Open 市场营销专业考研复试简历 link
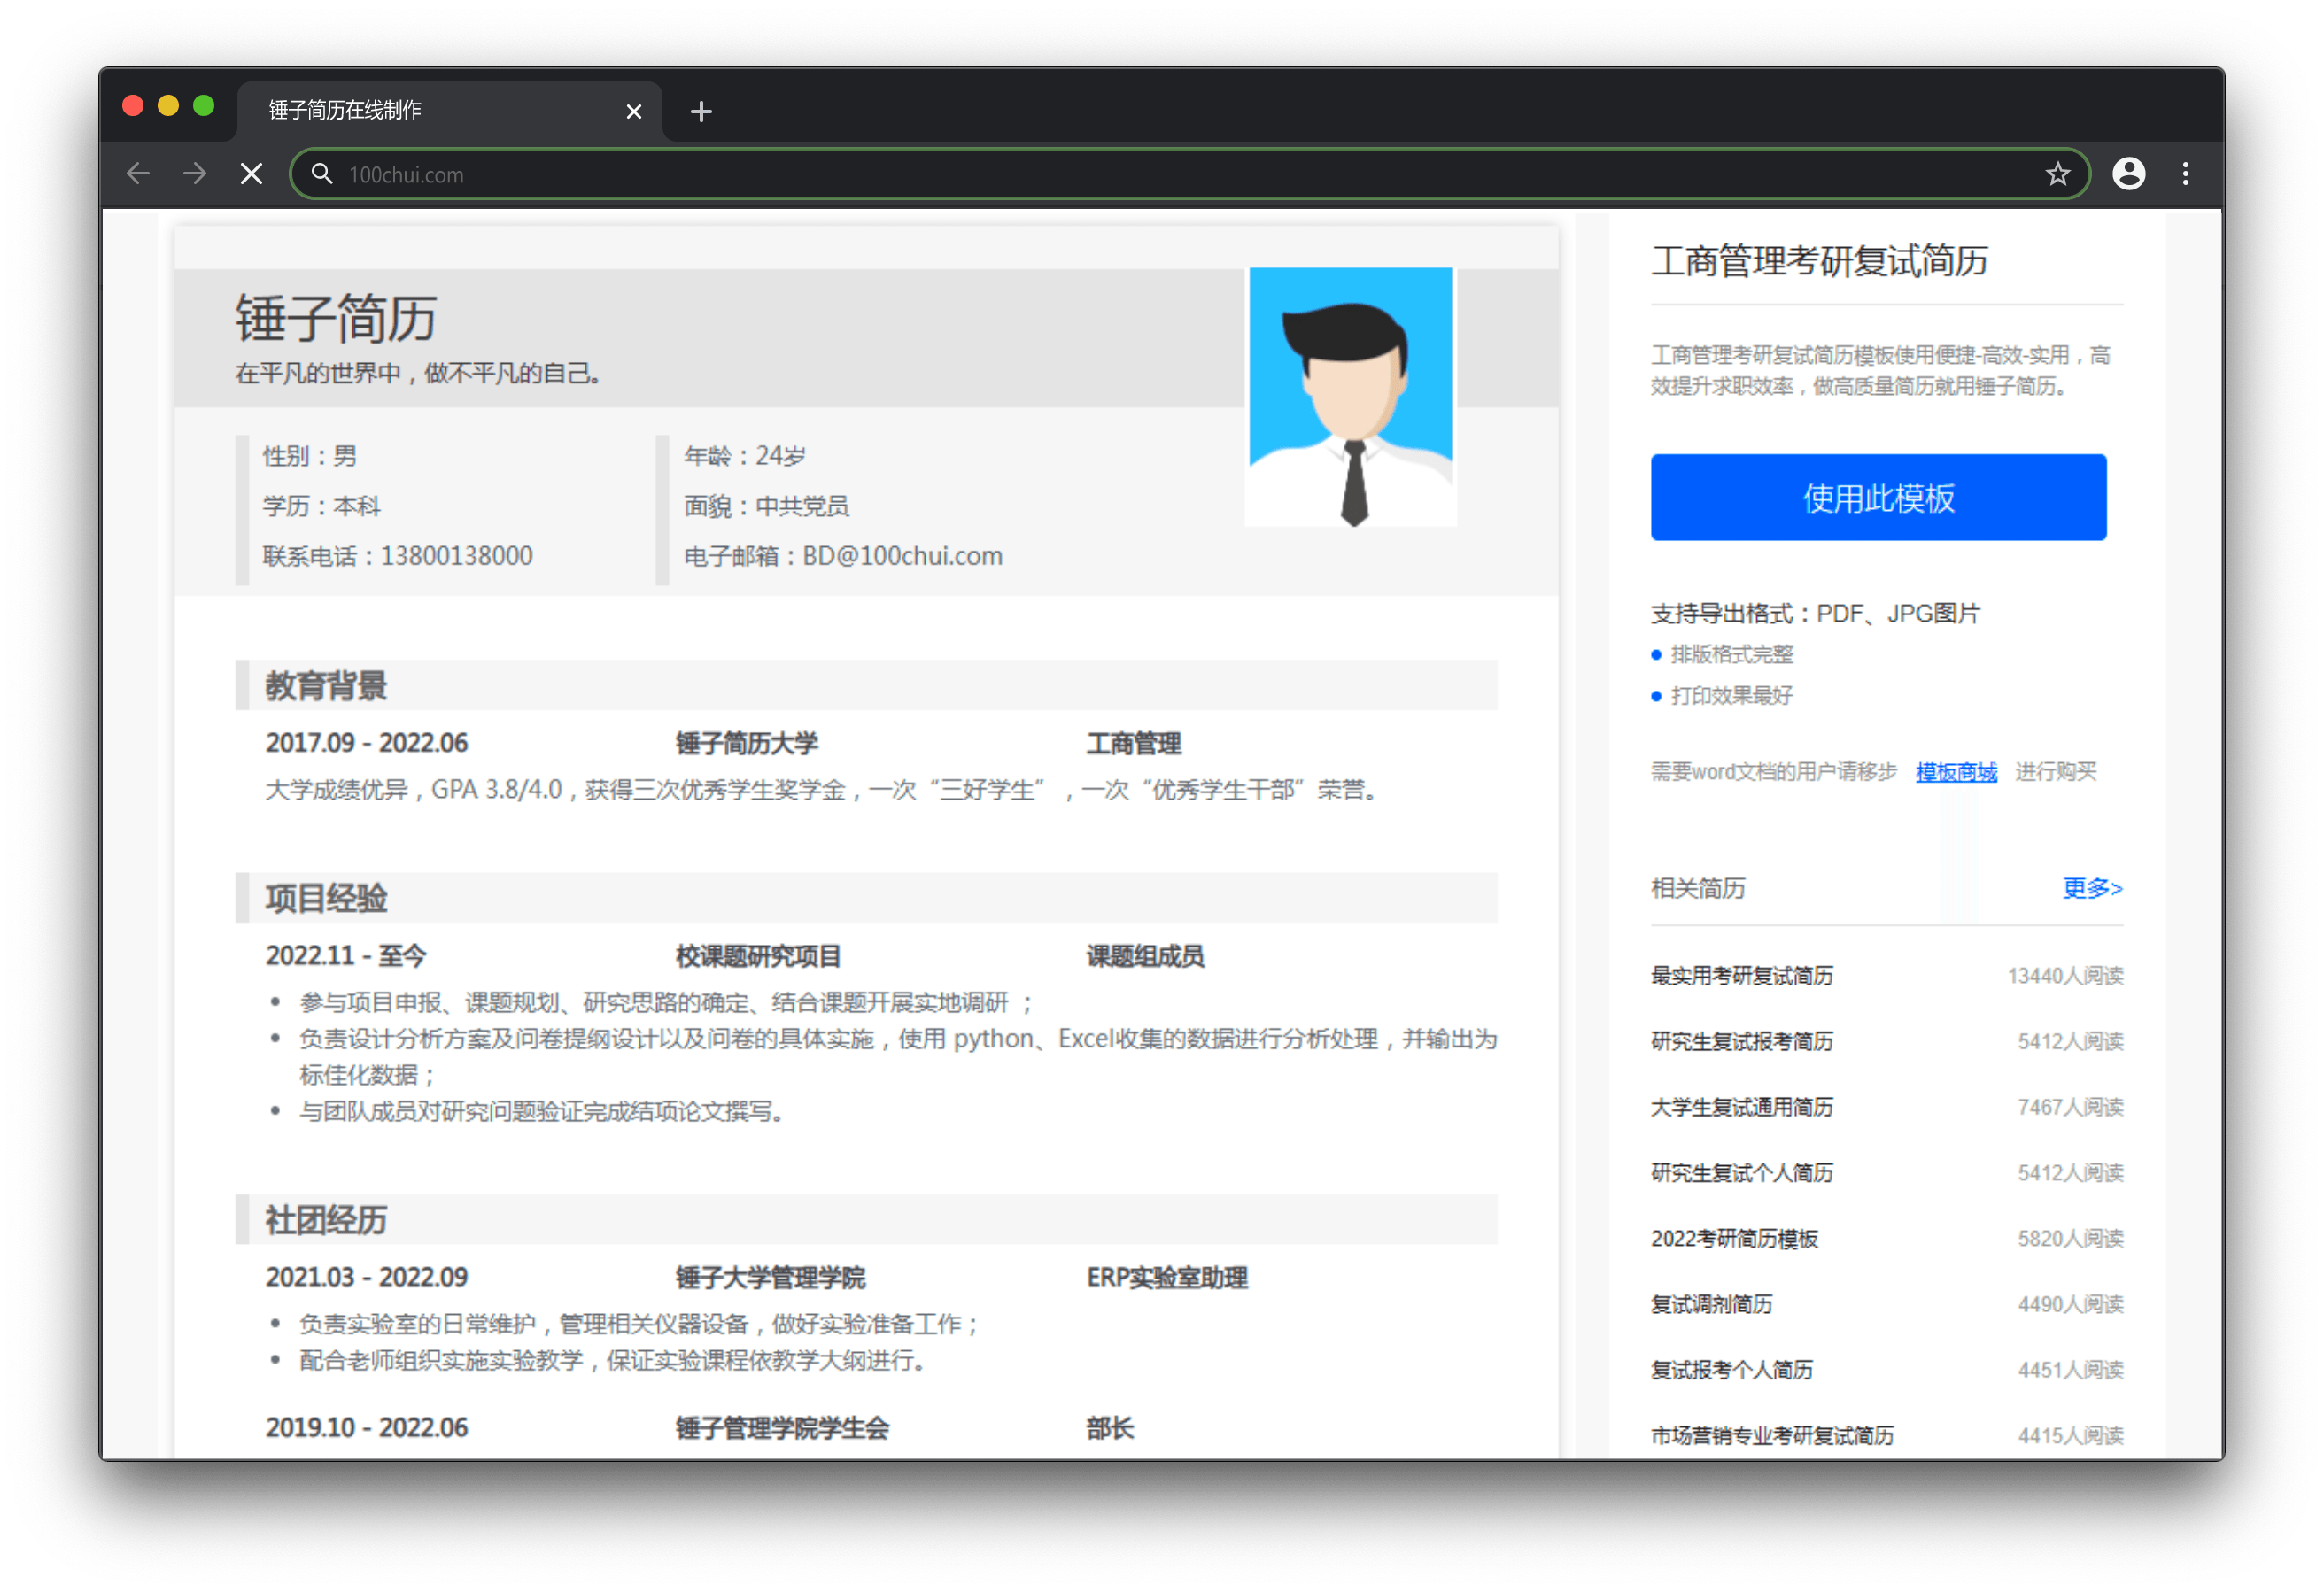 coord(1772,1435)
